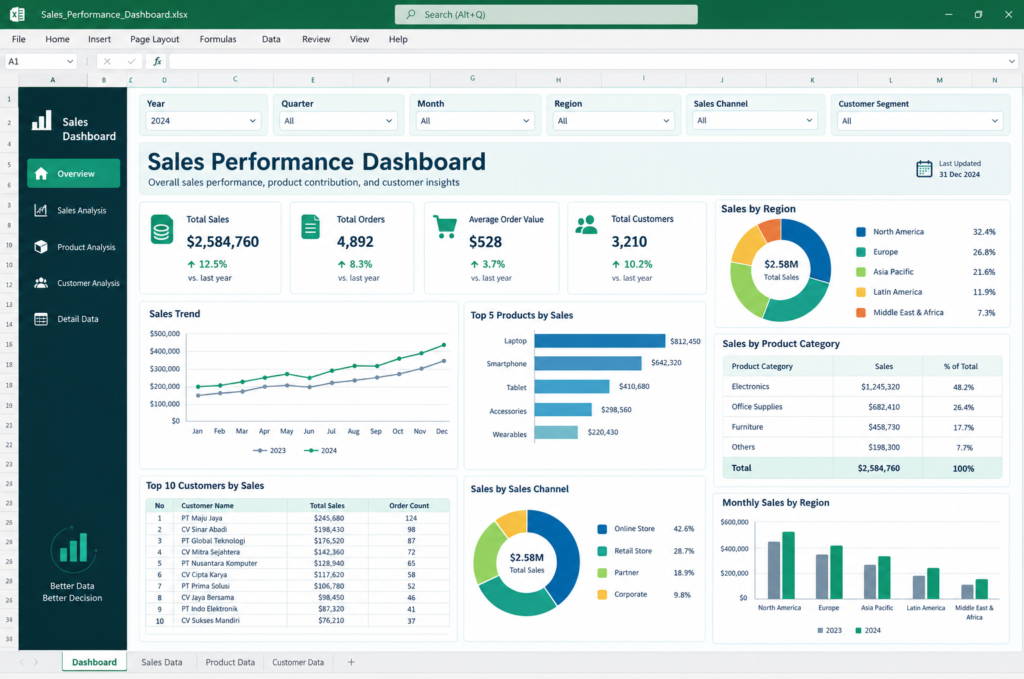1024x679 pixels.
Task: Click the search box in title bar
Action: pos(546,14)
